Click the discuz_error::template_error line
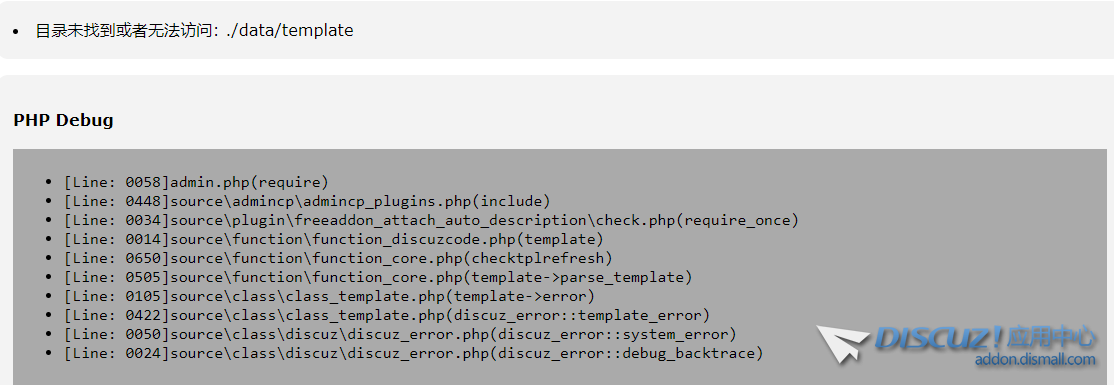Viewport: 1114px width, 385px height. (x=386, y=315)
